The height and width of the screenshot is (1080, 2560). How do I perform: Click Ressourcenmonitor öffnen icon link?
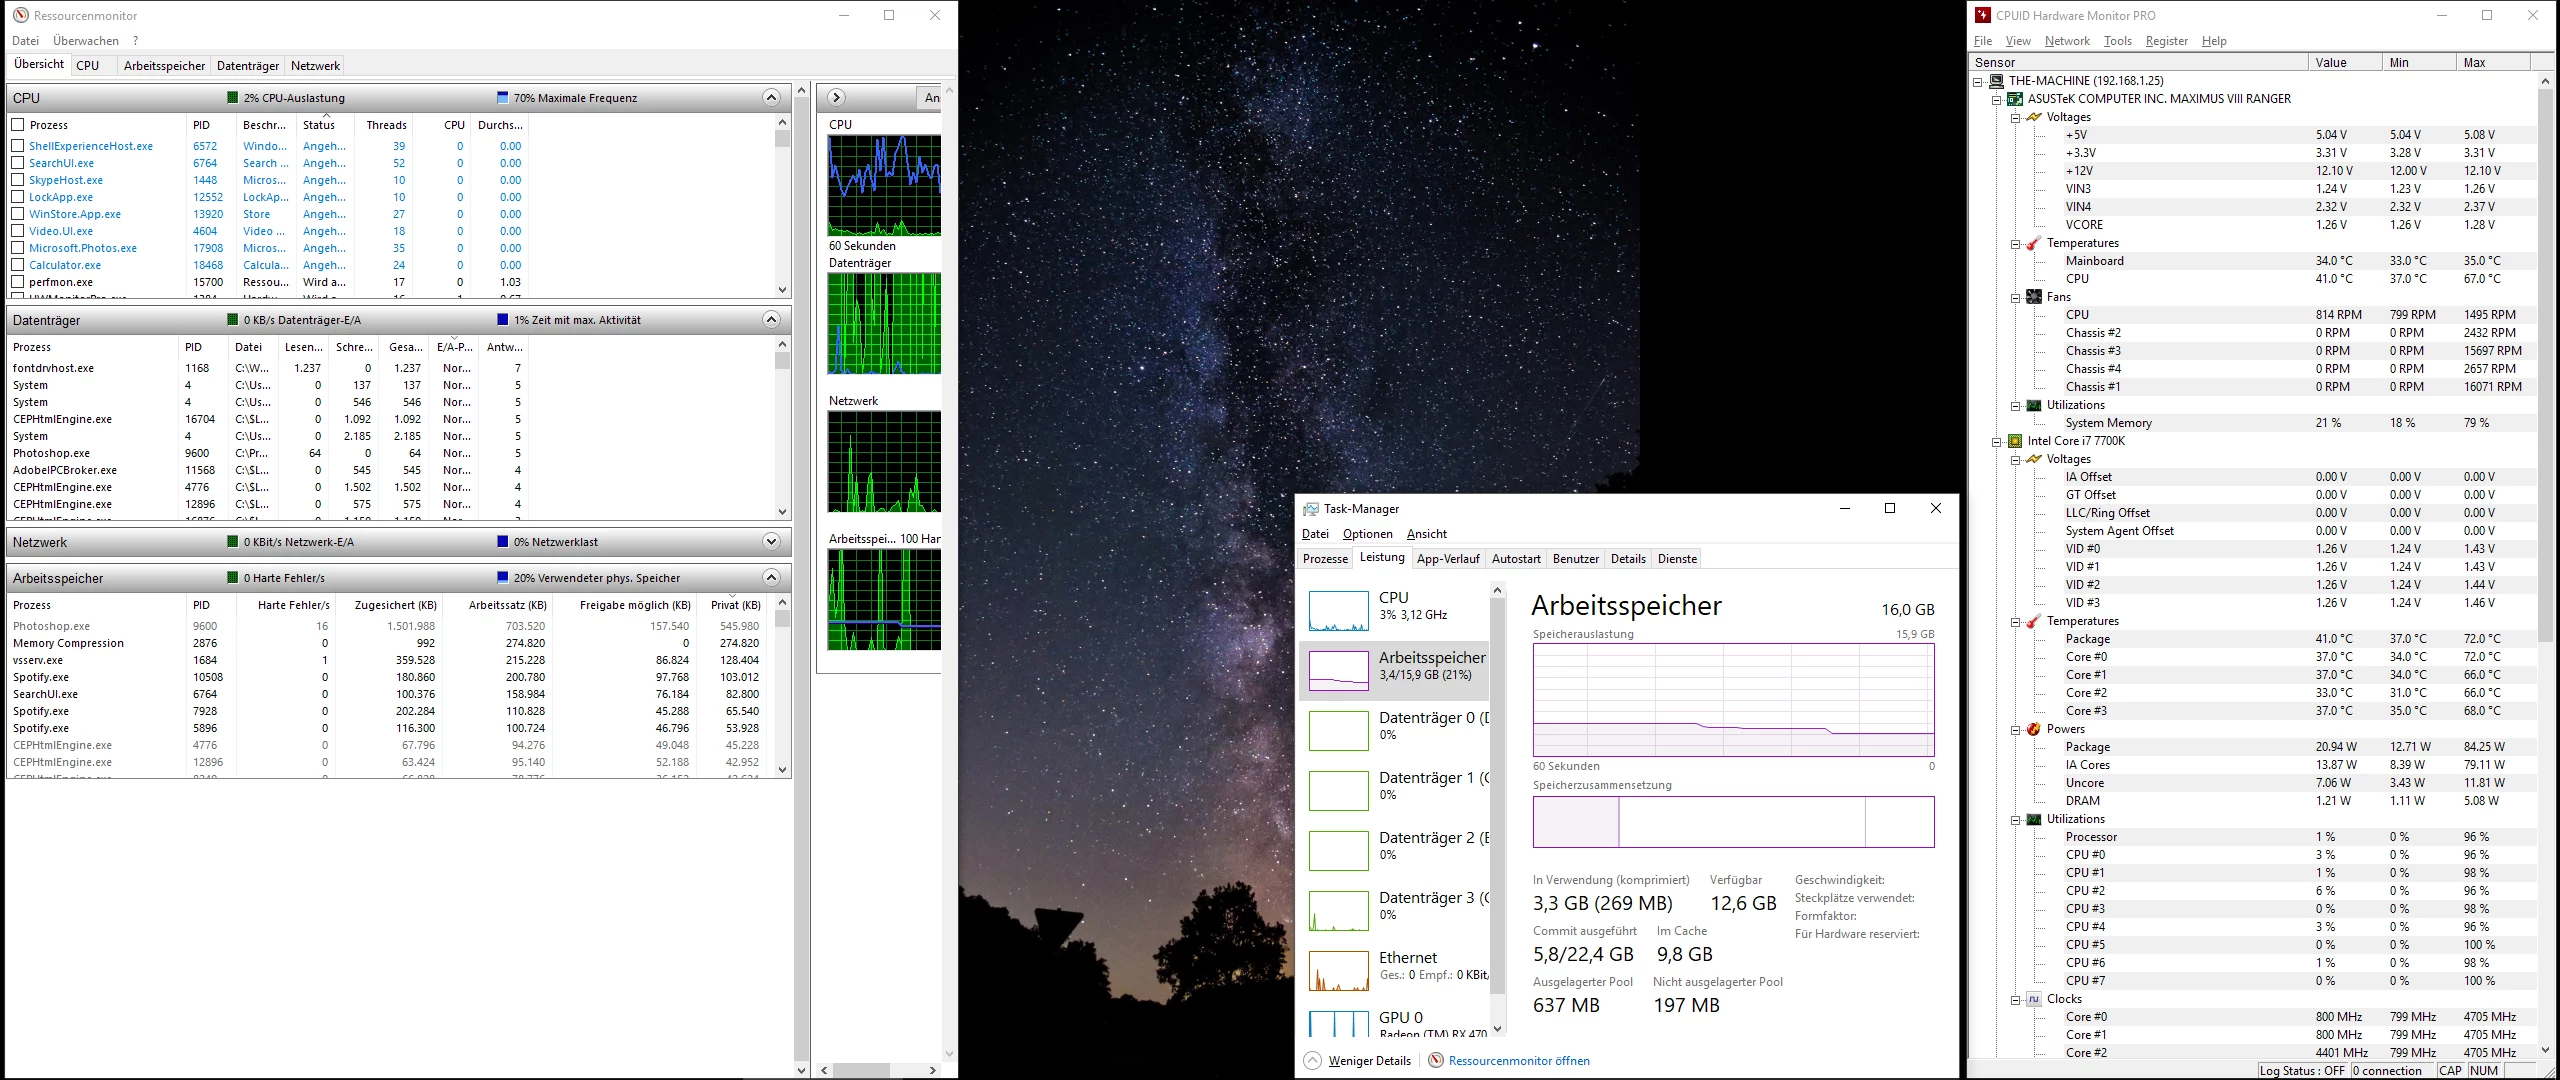(x=1436, y=1061)
